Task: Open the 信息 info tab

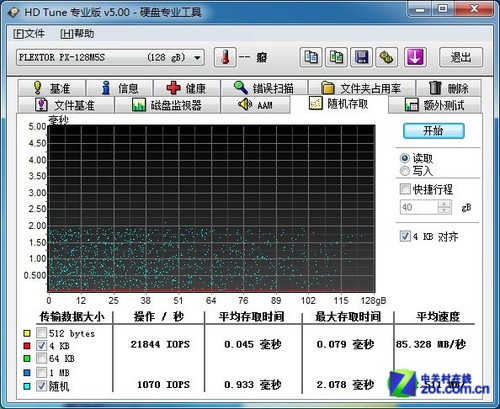Action: 120,88
